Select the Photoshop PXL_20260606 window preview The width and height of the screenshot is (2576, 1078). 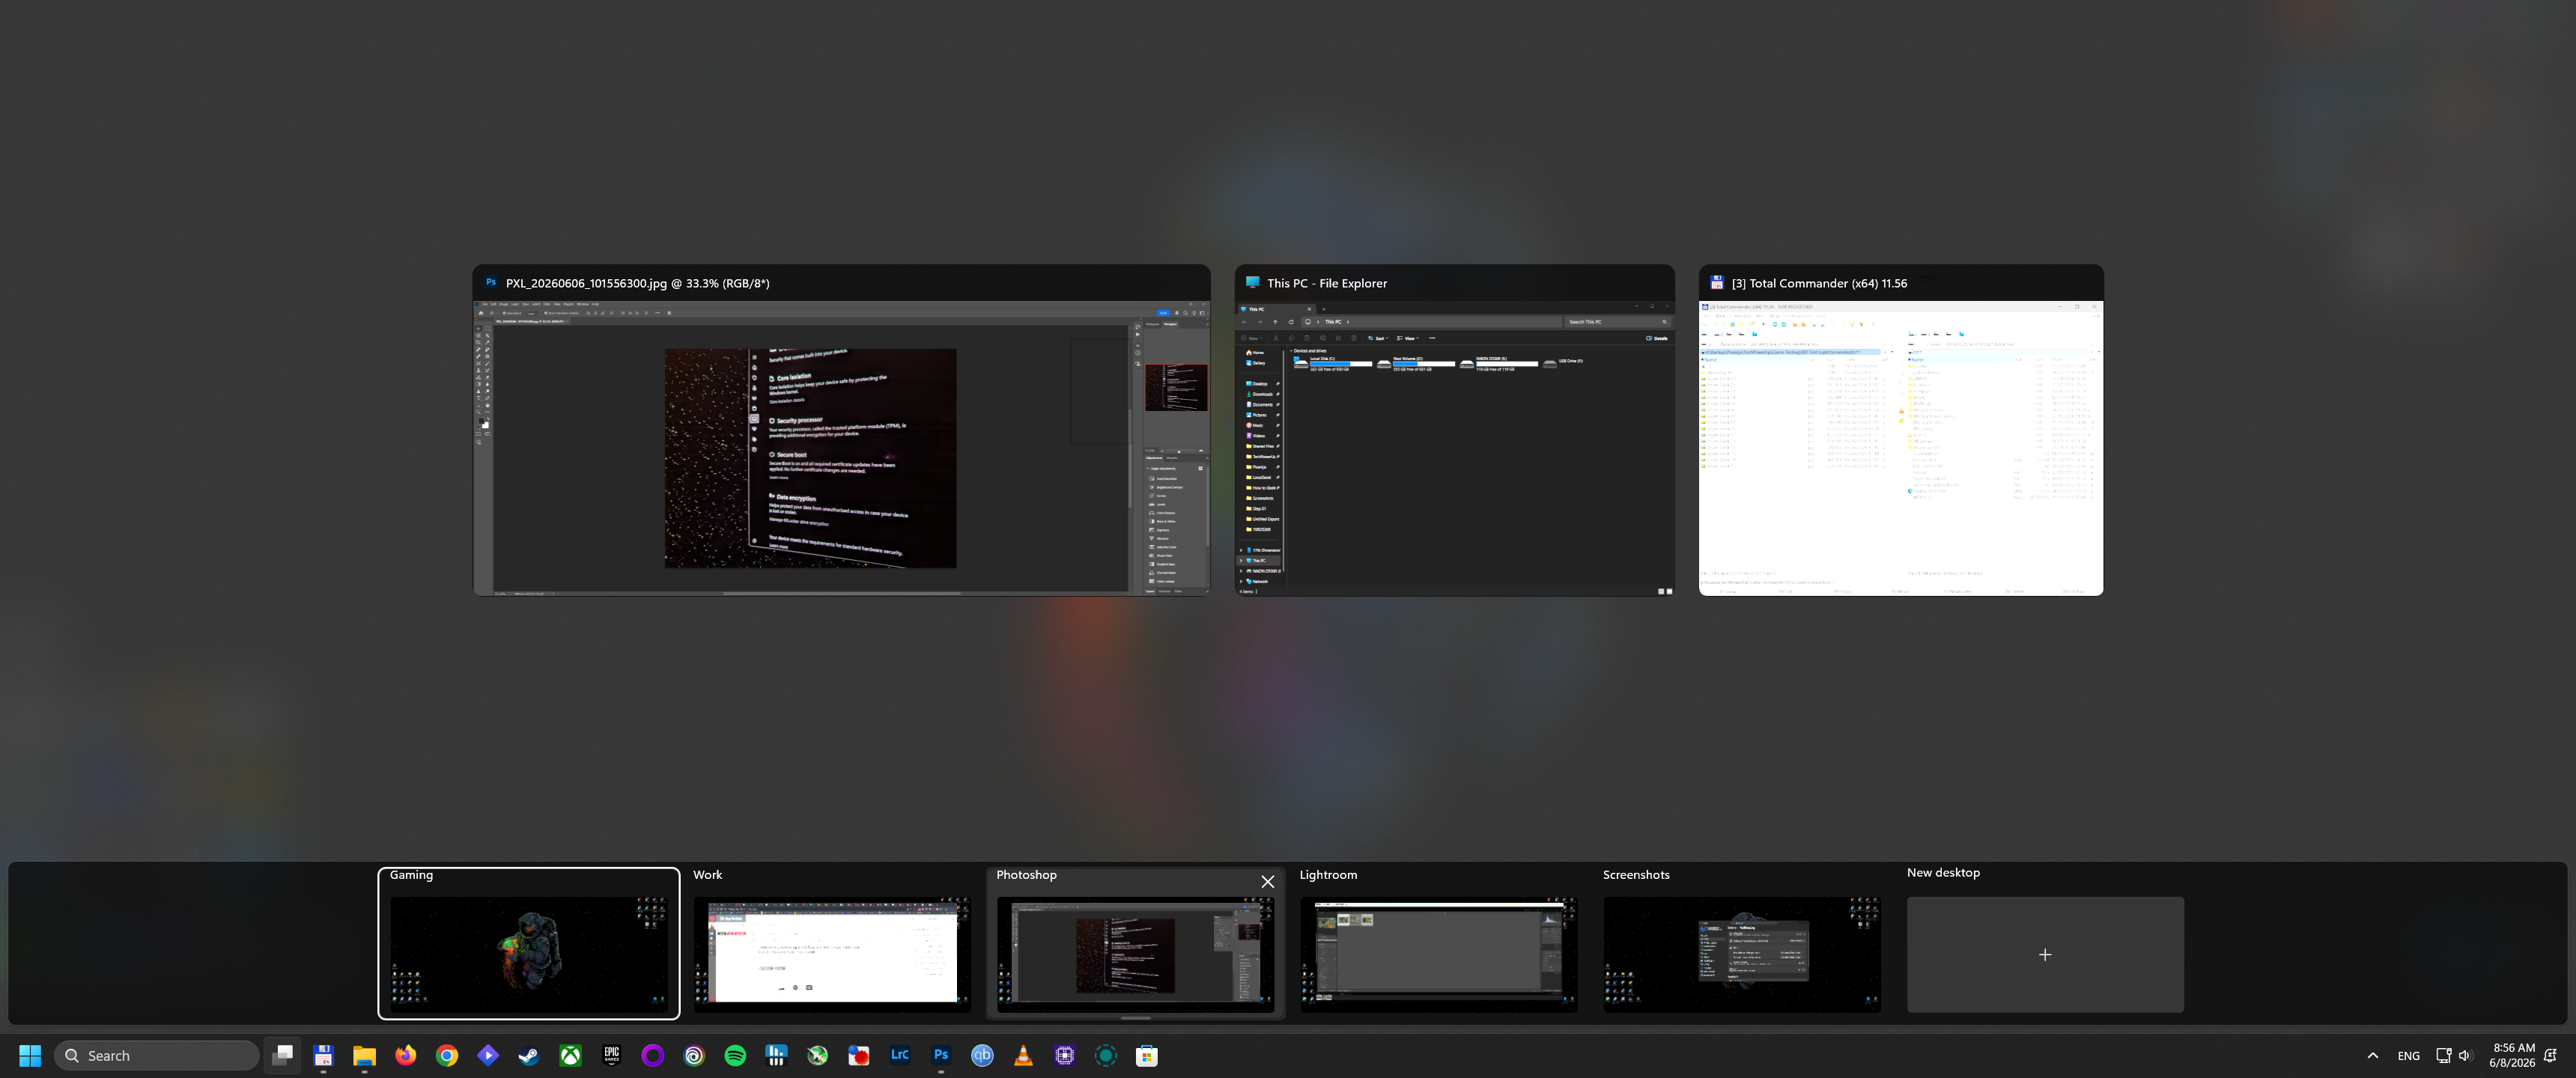pyautogui.click(x=841, y=431)
